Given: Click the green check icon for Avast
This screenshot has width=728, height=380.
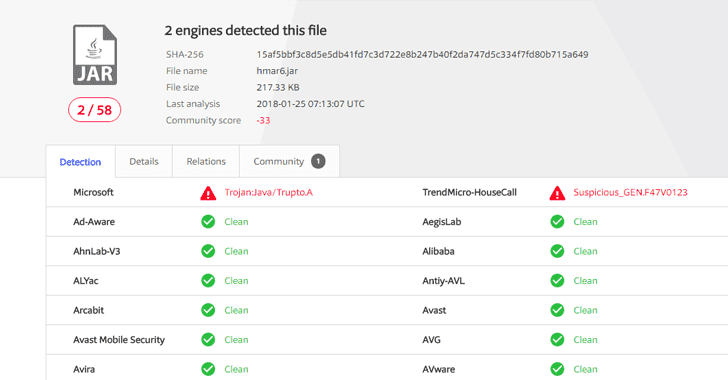Looking at the screenshot, I should [557, 310].
